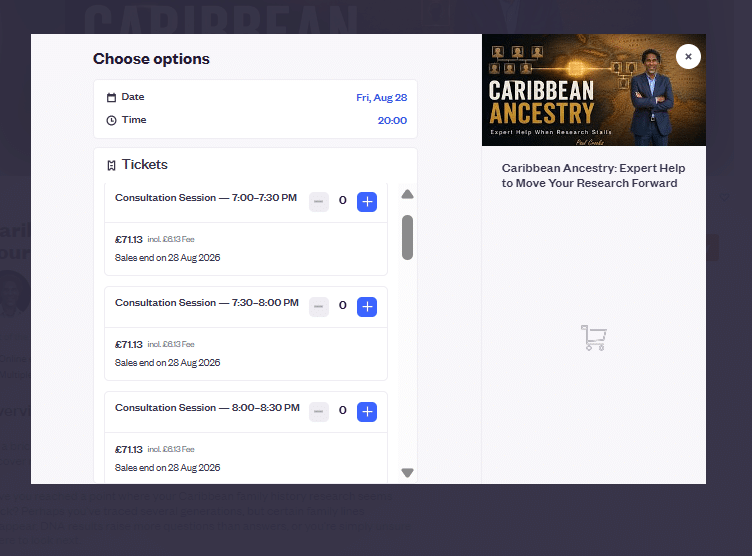This screenshot has height=556, width=752.
Task: Add one 8:00–8:30 PM consultation ticket
Action: [367, 412]
